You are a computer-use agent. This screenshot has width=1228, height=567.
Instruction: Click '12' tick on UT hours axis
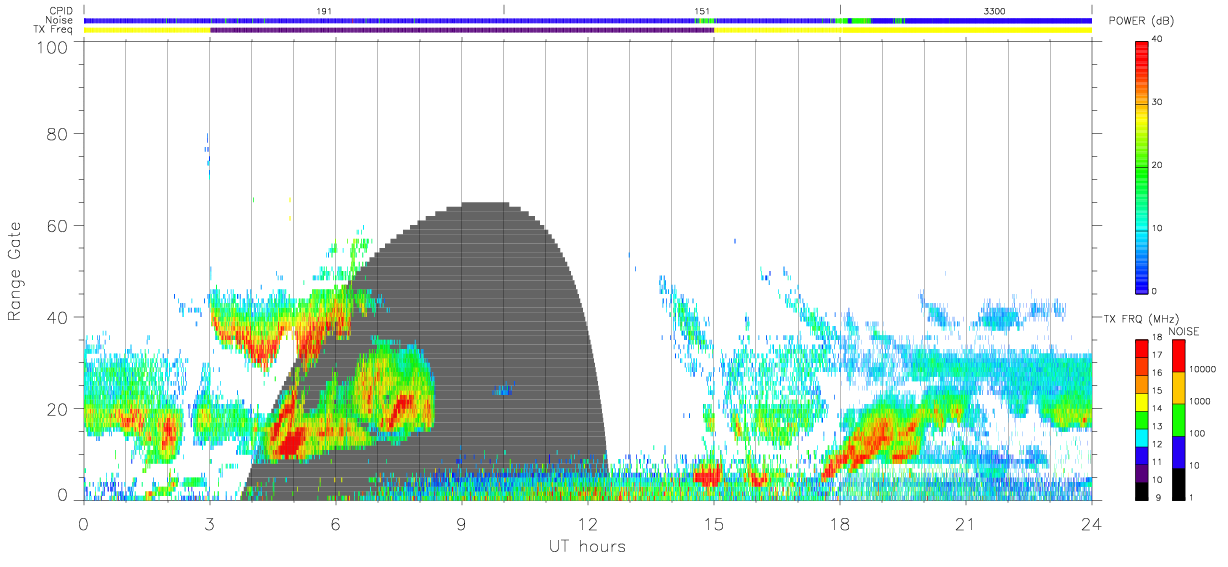[x=588, y=523]
